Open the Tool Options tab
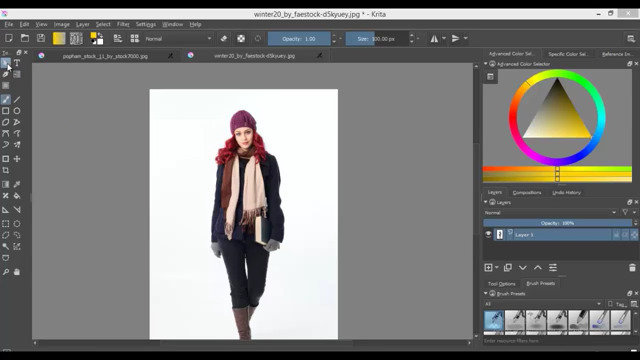The width and height of the screenshot is (640, 360). 502,284
